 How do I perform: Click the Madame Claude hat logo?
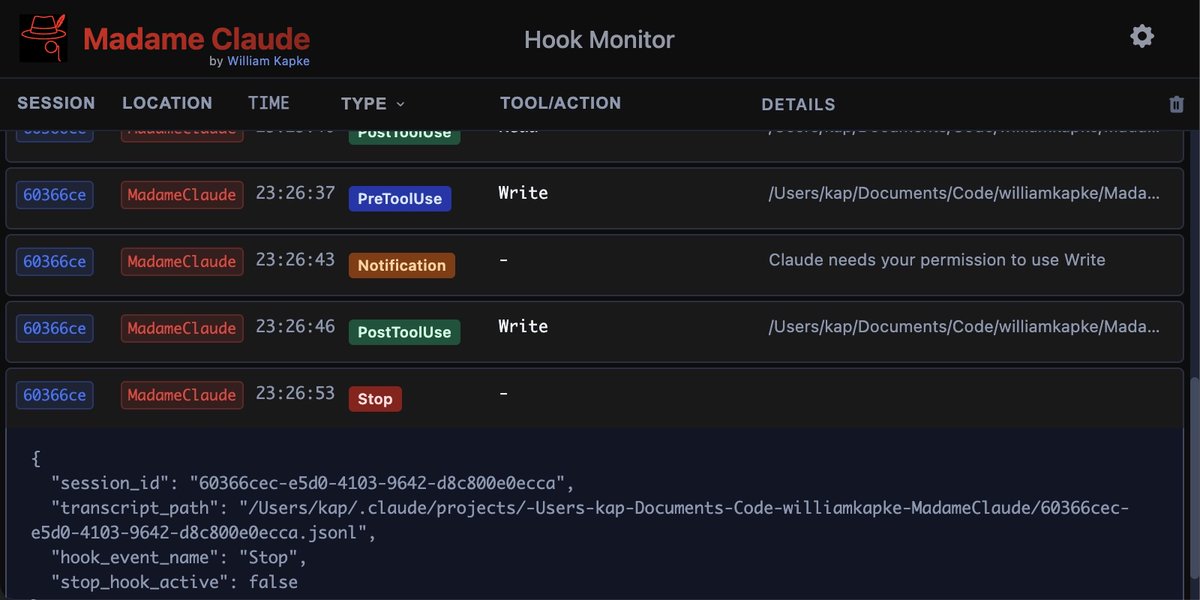pos(43,39)
